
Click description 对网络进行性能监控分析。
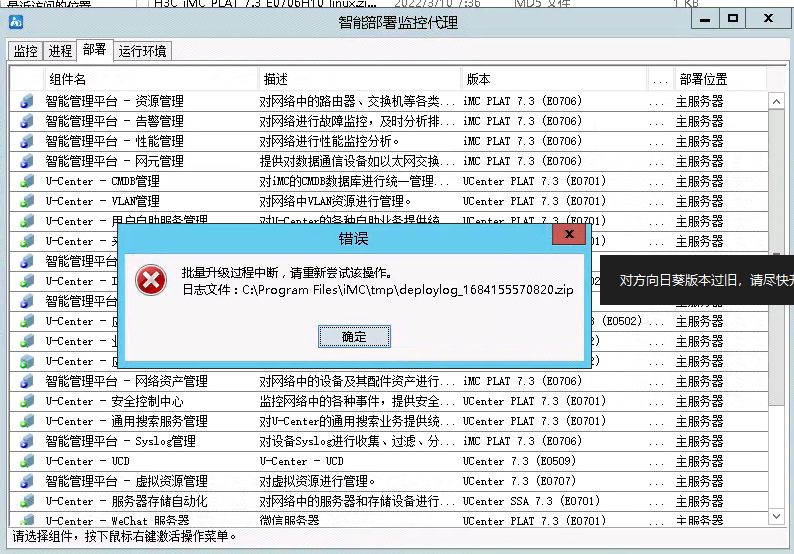[330, 141]
